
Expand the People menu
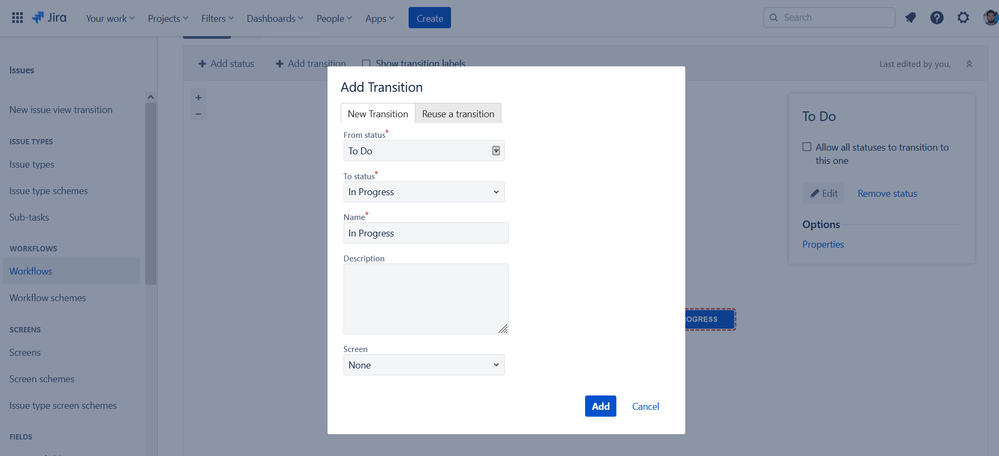pos(334,18)
